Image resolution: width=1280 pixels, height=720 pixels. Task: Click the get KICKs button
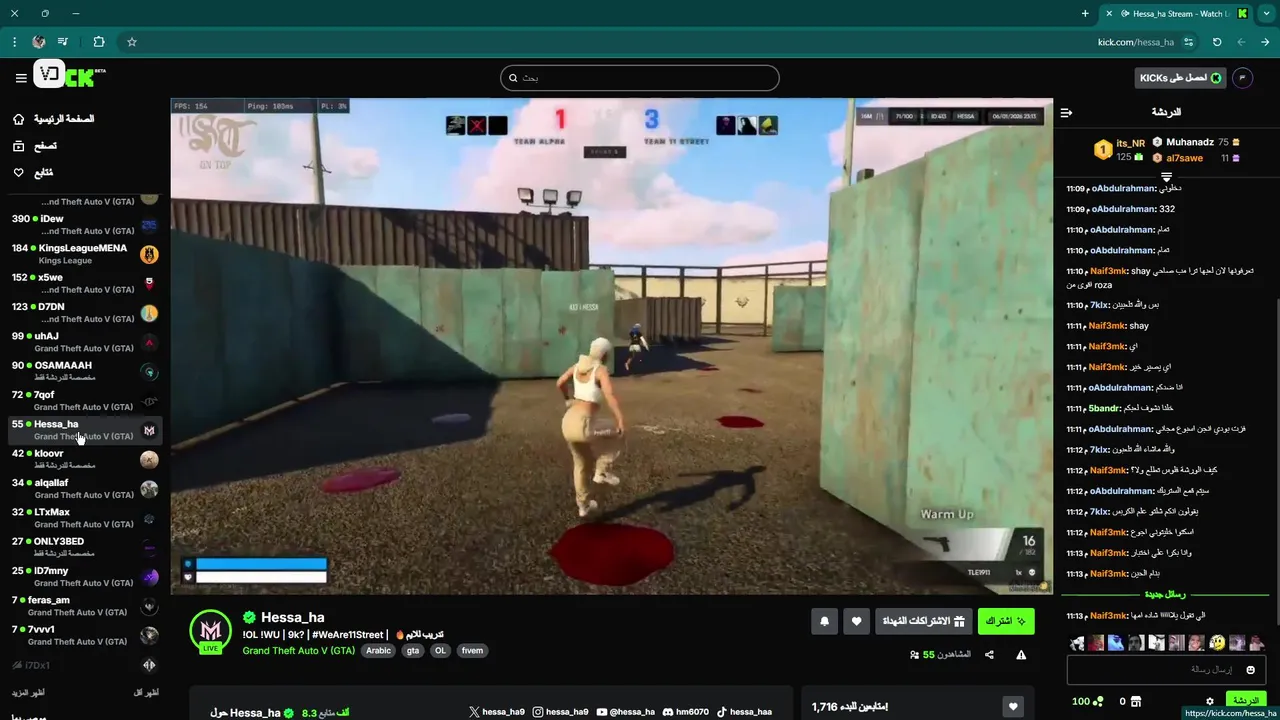tap(1181, 78)
